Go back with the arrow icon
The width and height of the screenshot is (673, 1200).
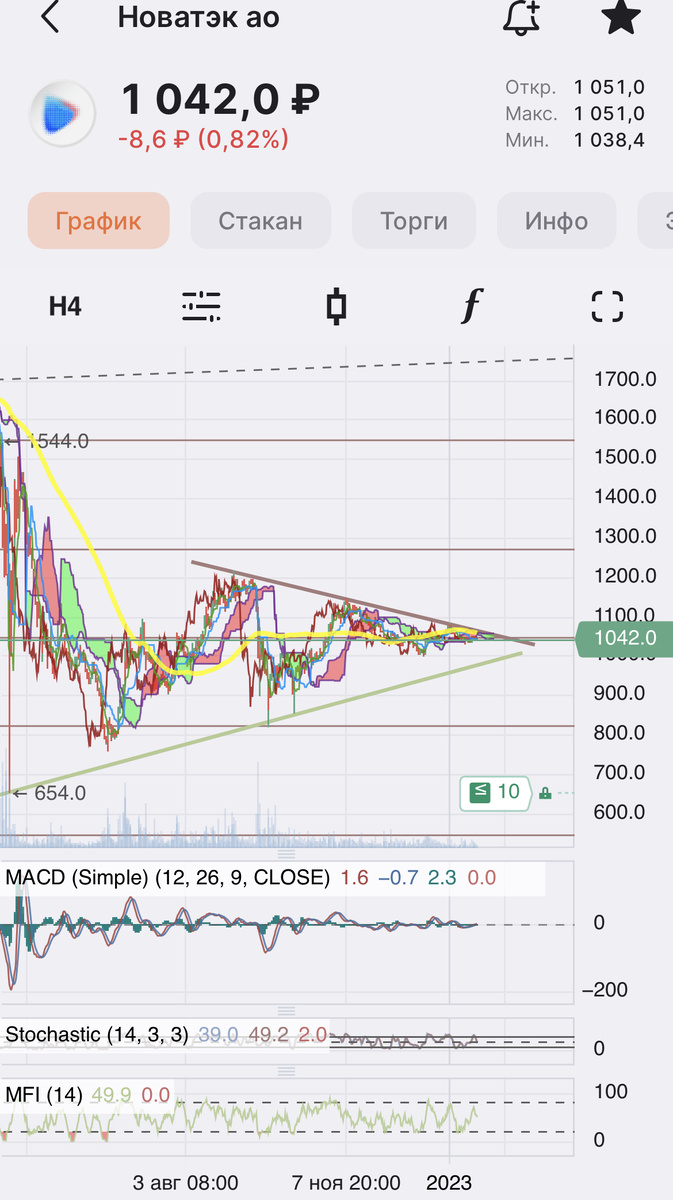pos(49,17)
